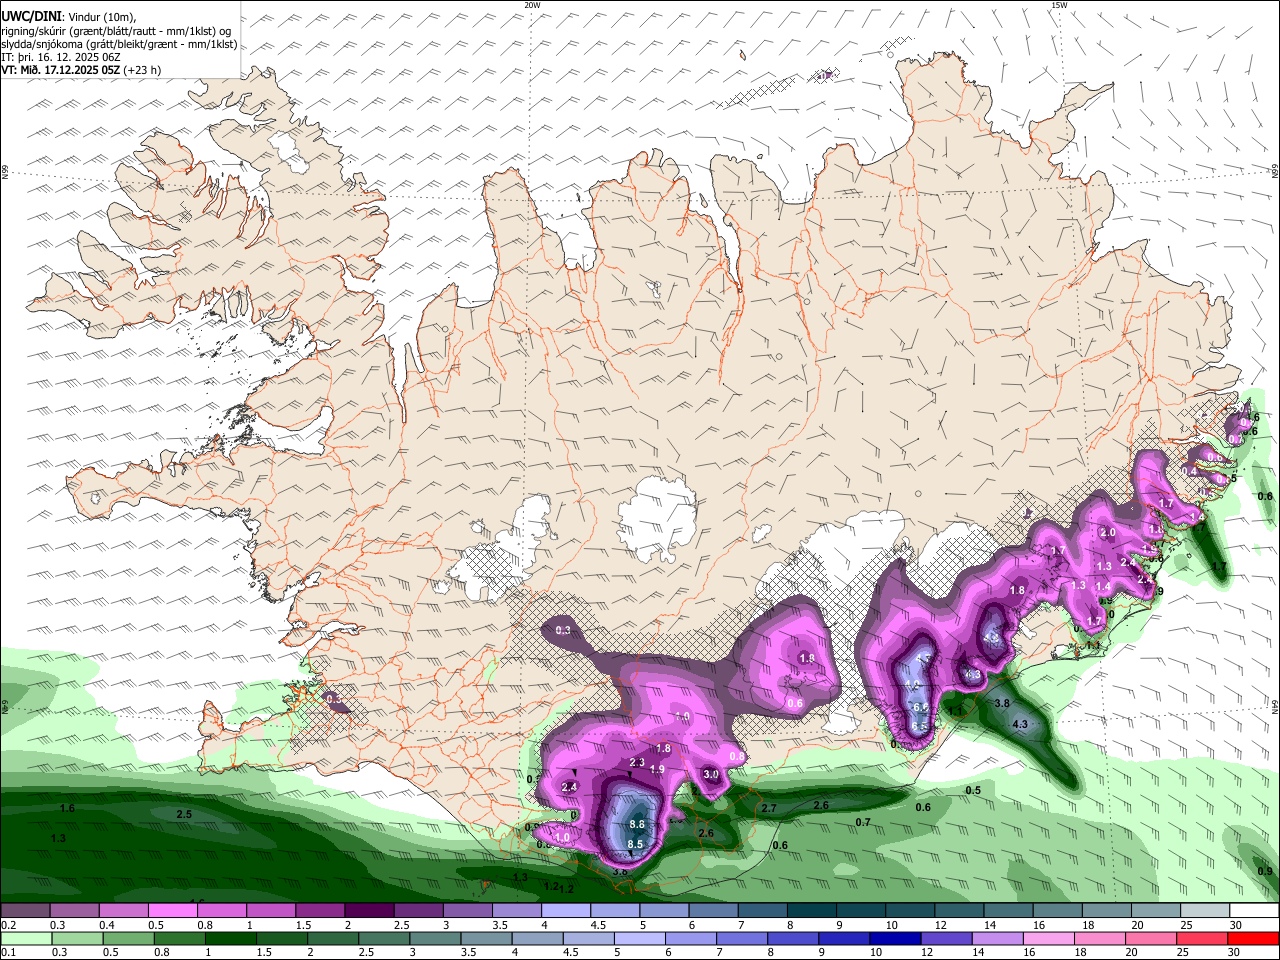Select the 'VT: Mið. 17.12.2025 05Z (+23 h)' line
1280x960 pixels.
coord(81,70)
